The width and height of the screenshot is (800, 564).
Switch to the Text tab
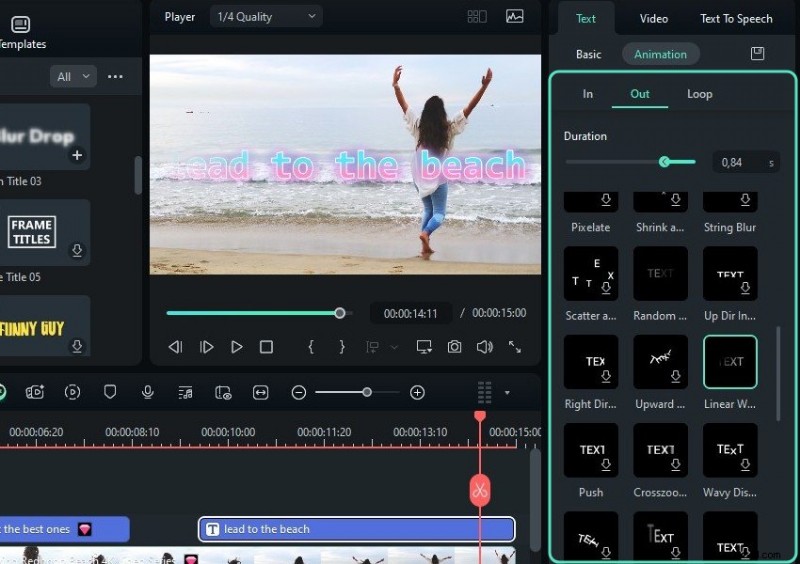point(585,19)
